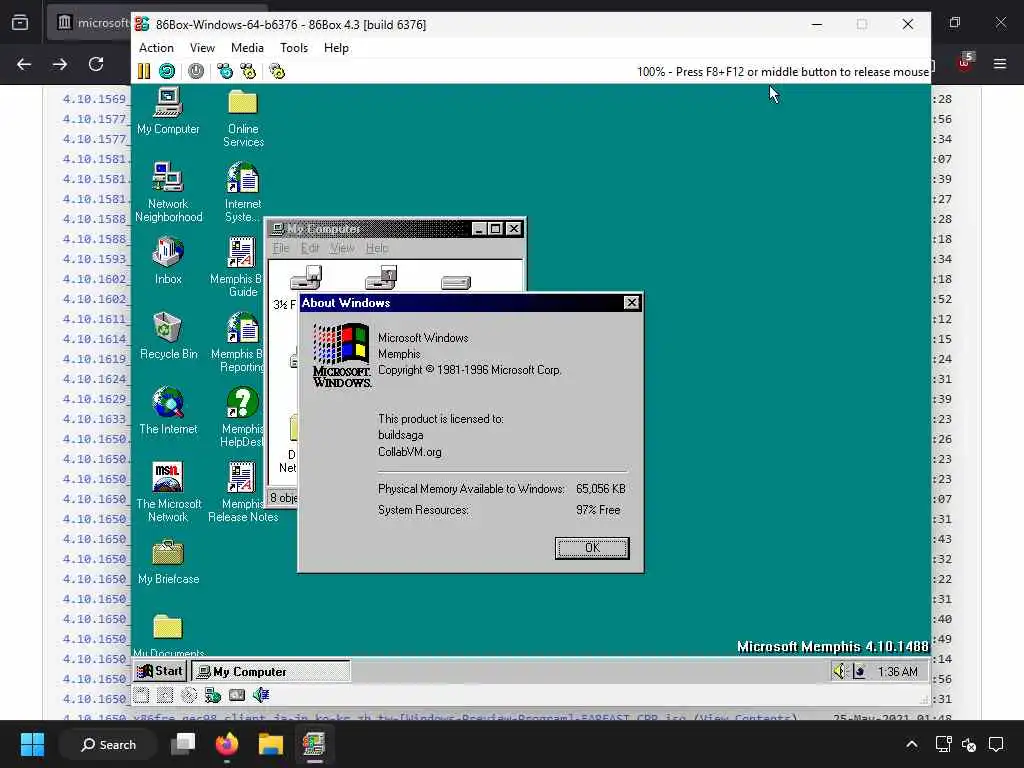Click the floppy drive icon in 86Box status bar
Image resolution: width=1024 pixels, height=768 pixels.
(141, 696)
